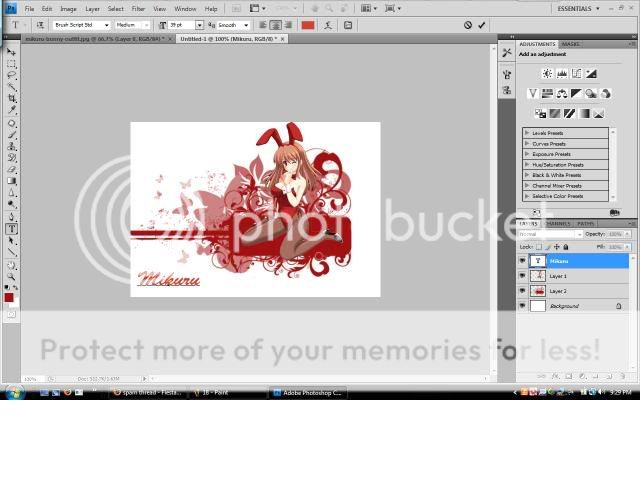Viewport: 640px width, 485px height.
Task: Open Adobe Photoshop taskbar button
Action: pyautogui.click(x=308, y=393)
